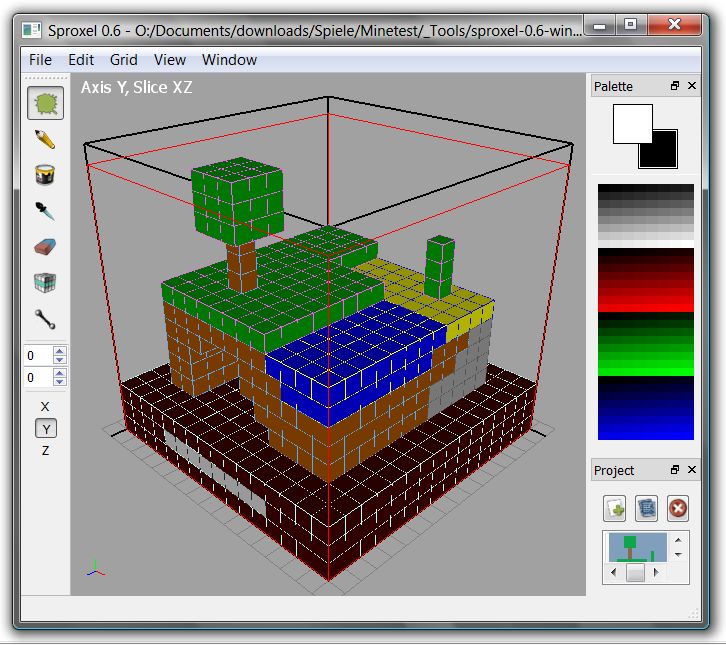Delete the layer with the red X

pyautogui.click(x=678, y=508)
